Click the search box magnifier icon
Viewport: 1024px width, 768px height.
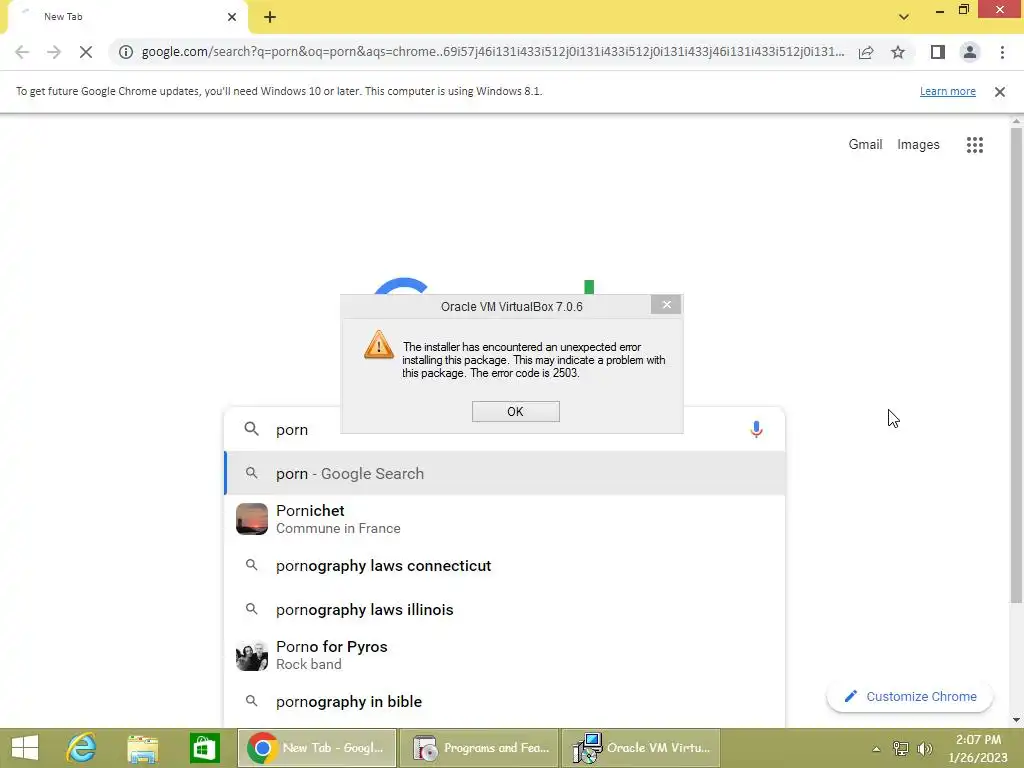251,429
